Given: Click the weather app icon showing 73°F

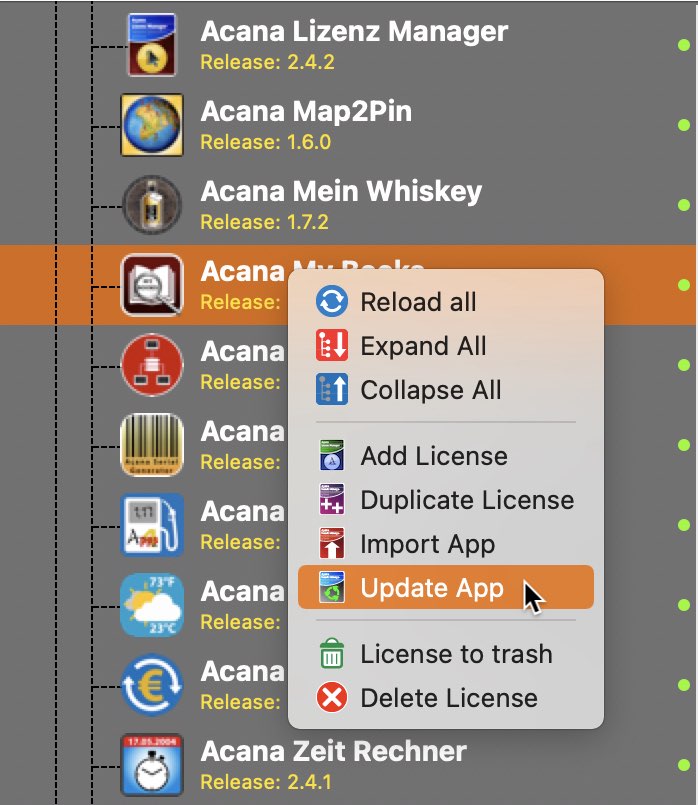Looking at the screenshot, I should click(151, 605).
